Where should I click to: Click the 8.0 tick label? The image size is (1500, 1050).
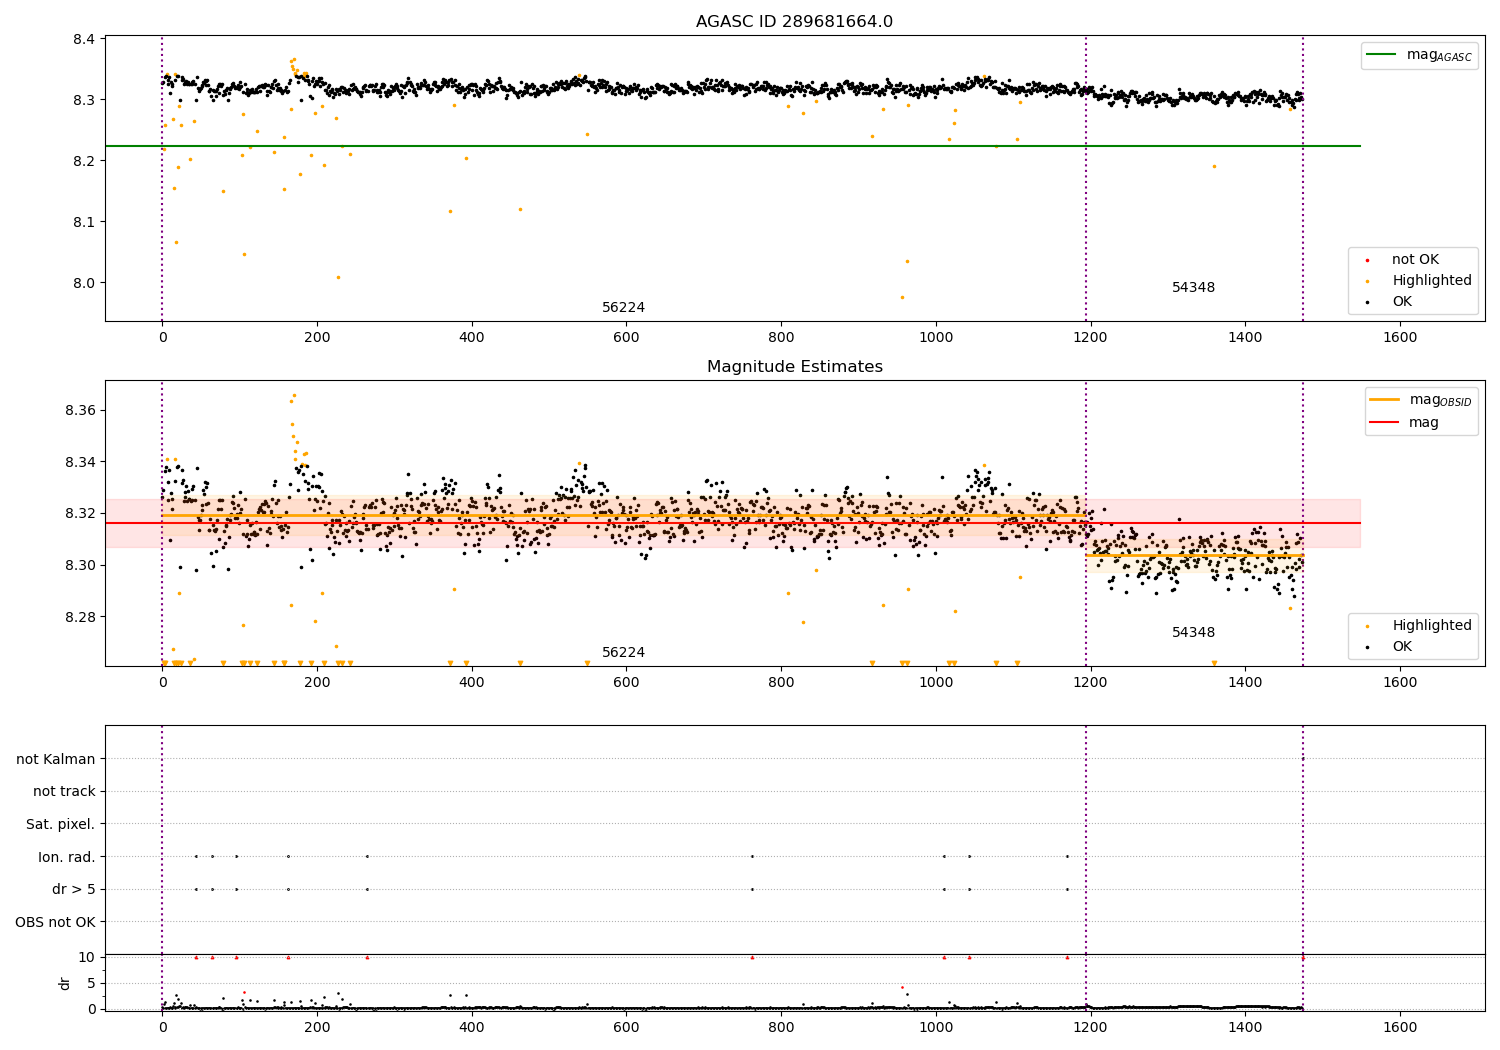(x=83, y=283)
